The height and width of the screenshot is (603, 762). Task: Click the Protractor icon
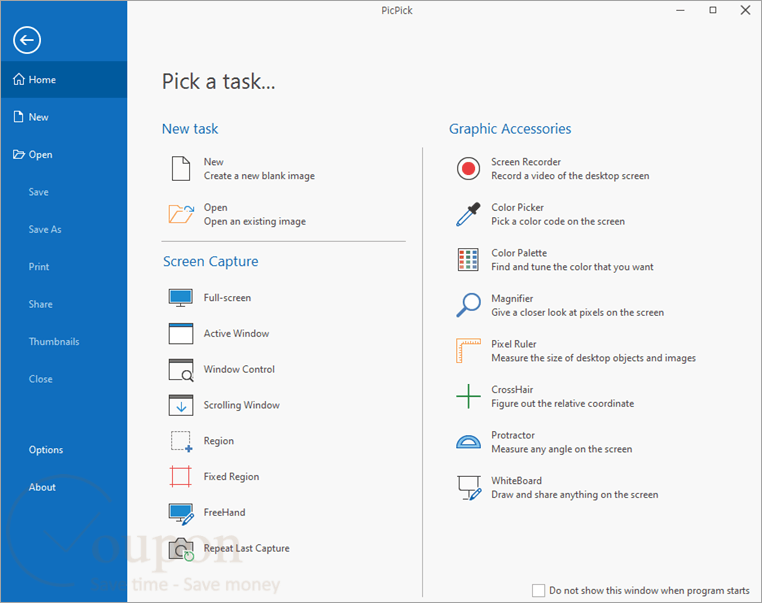(x=468, y=442)
